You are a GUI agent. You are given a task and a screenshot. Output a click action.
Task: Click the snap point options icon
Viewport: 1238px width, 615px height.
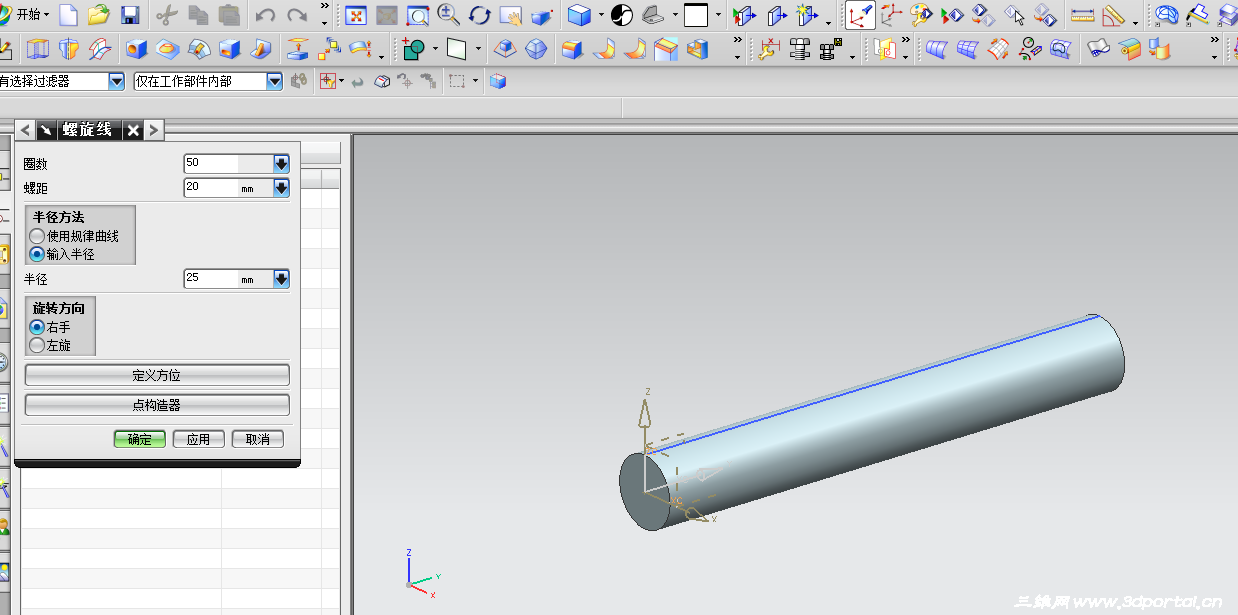click(x=327, y=81)
